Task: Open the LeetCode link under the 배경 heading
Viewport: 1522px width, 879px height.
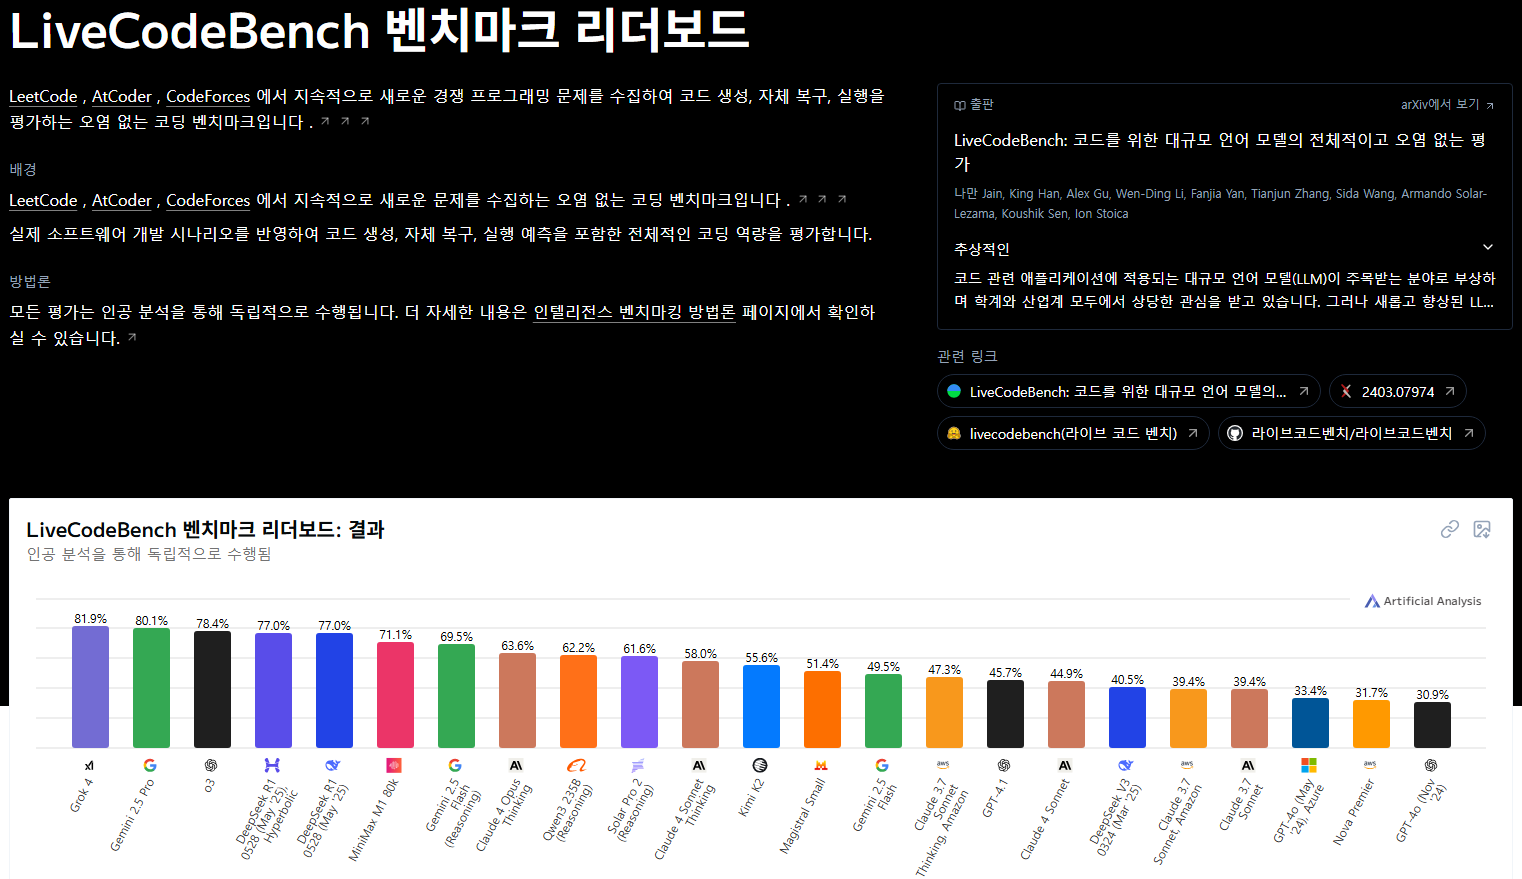Action: (43, 200)
